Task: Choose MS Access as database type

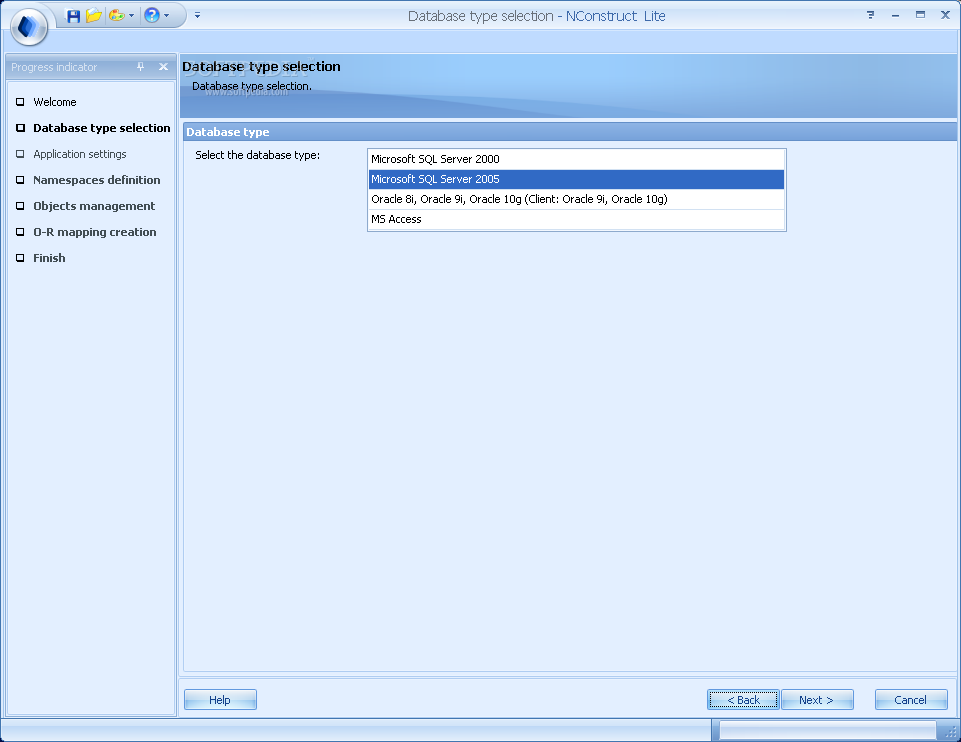Action: tap(576, 219)
